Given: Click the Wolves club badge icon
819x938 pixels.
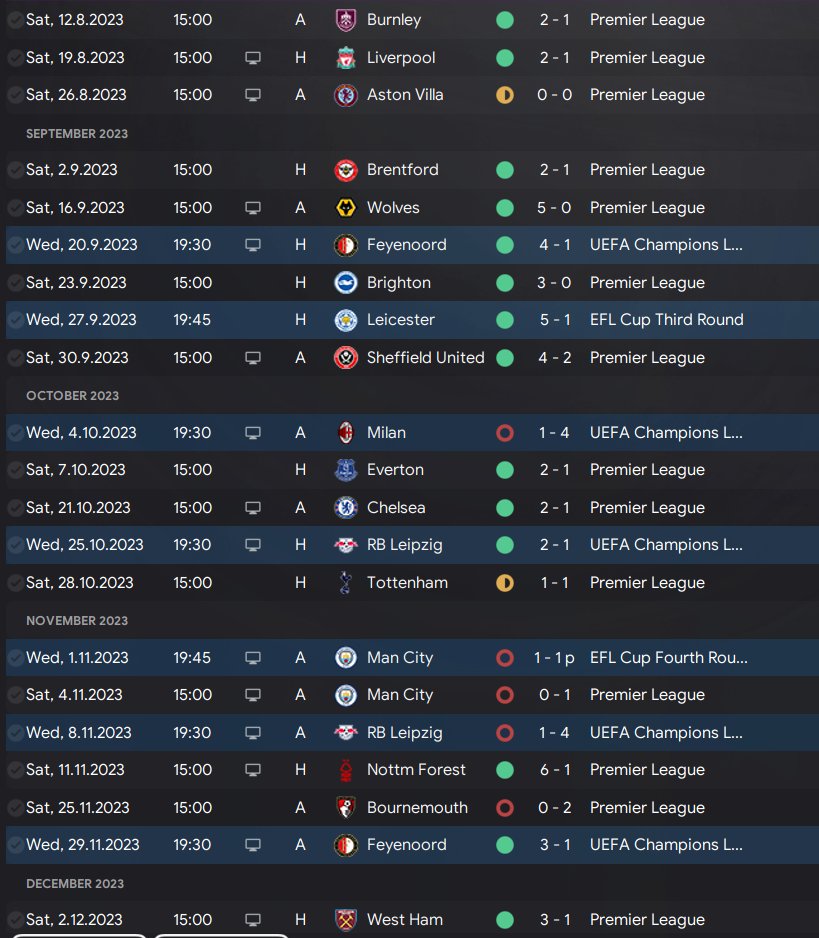Looking at the screenshot, I should pyautogui.click(x=346, y=208).
